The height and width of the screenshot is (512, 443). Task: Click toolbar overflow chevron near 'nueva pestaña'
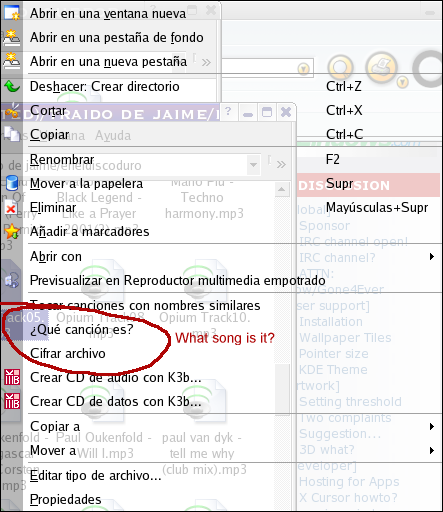pyautogui.click(x=206, y=62)
